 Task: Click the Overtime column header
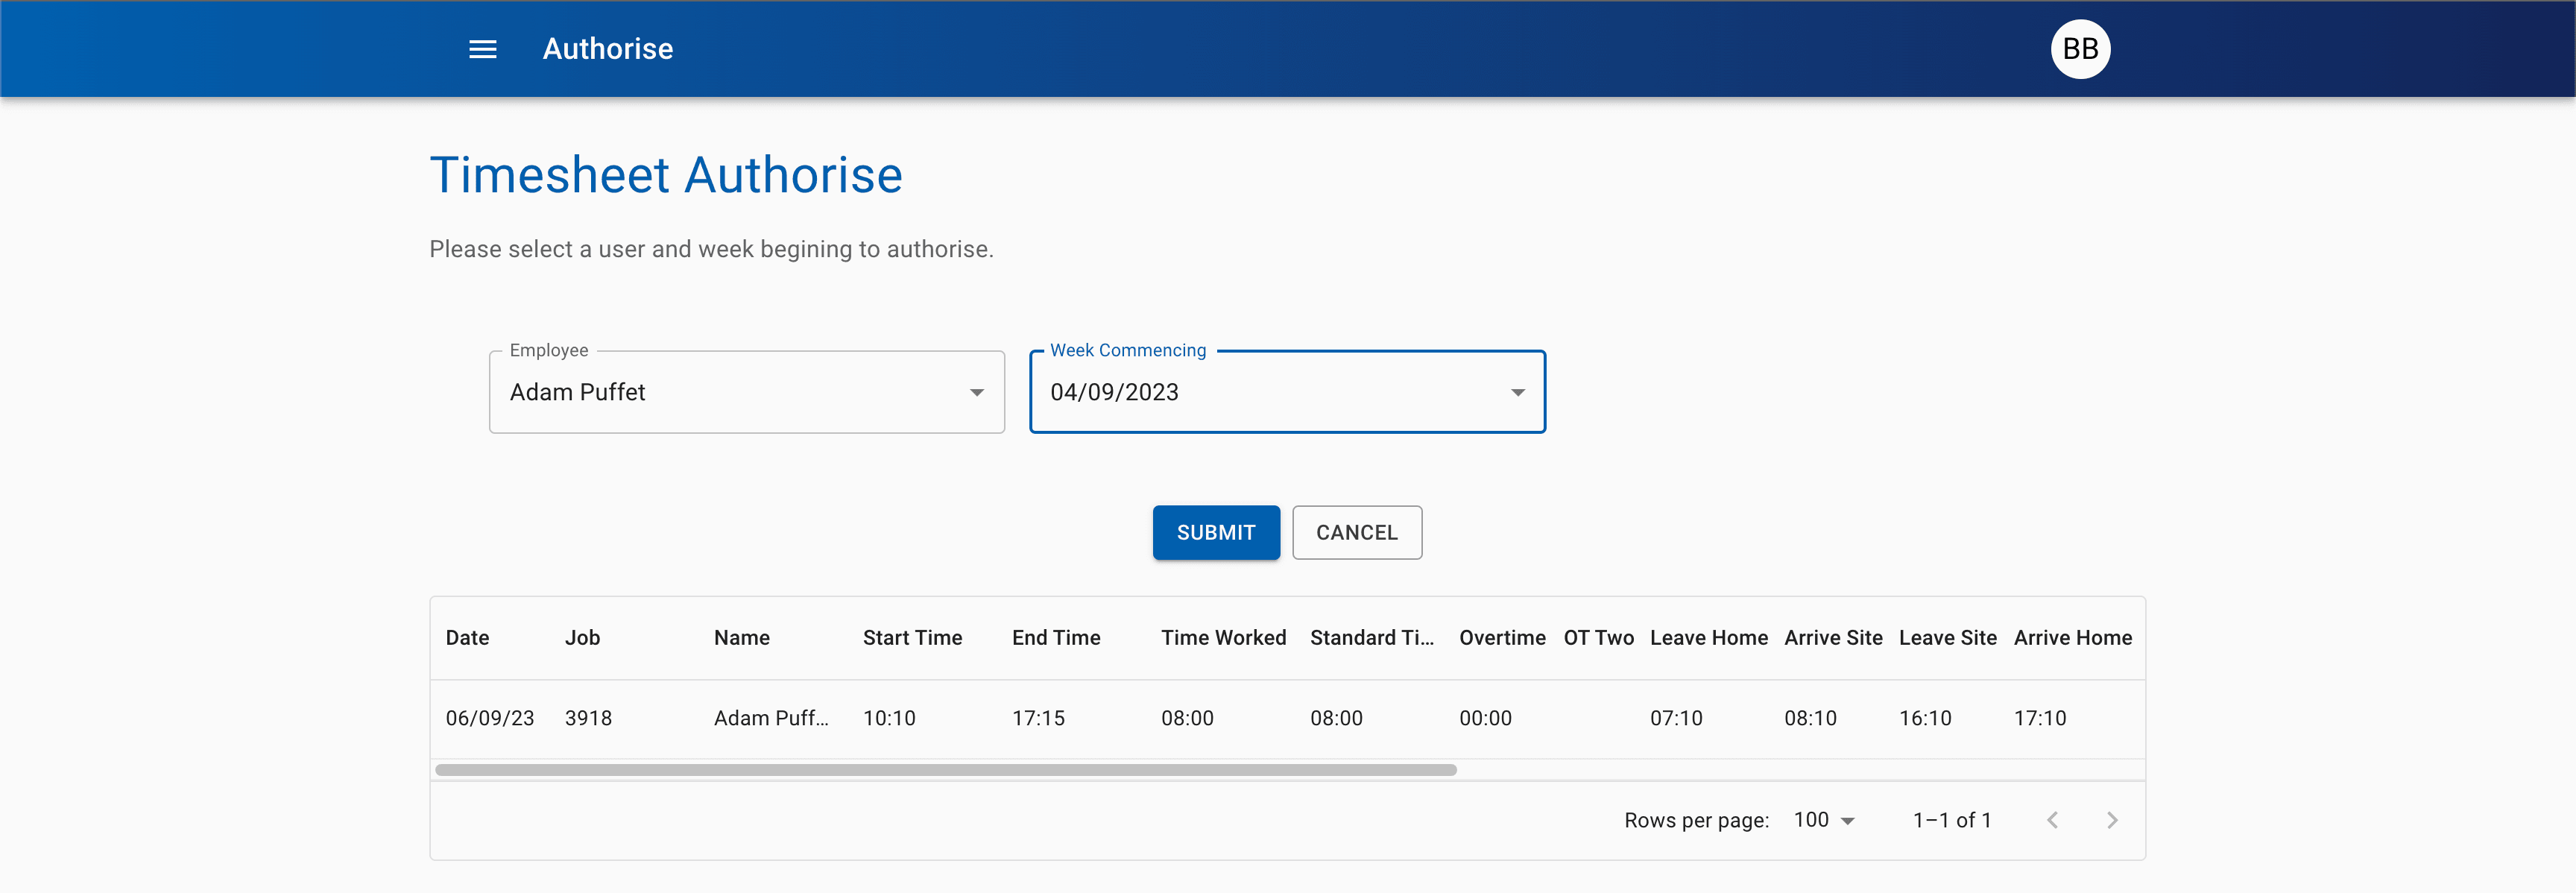[1501, 638]
